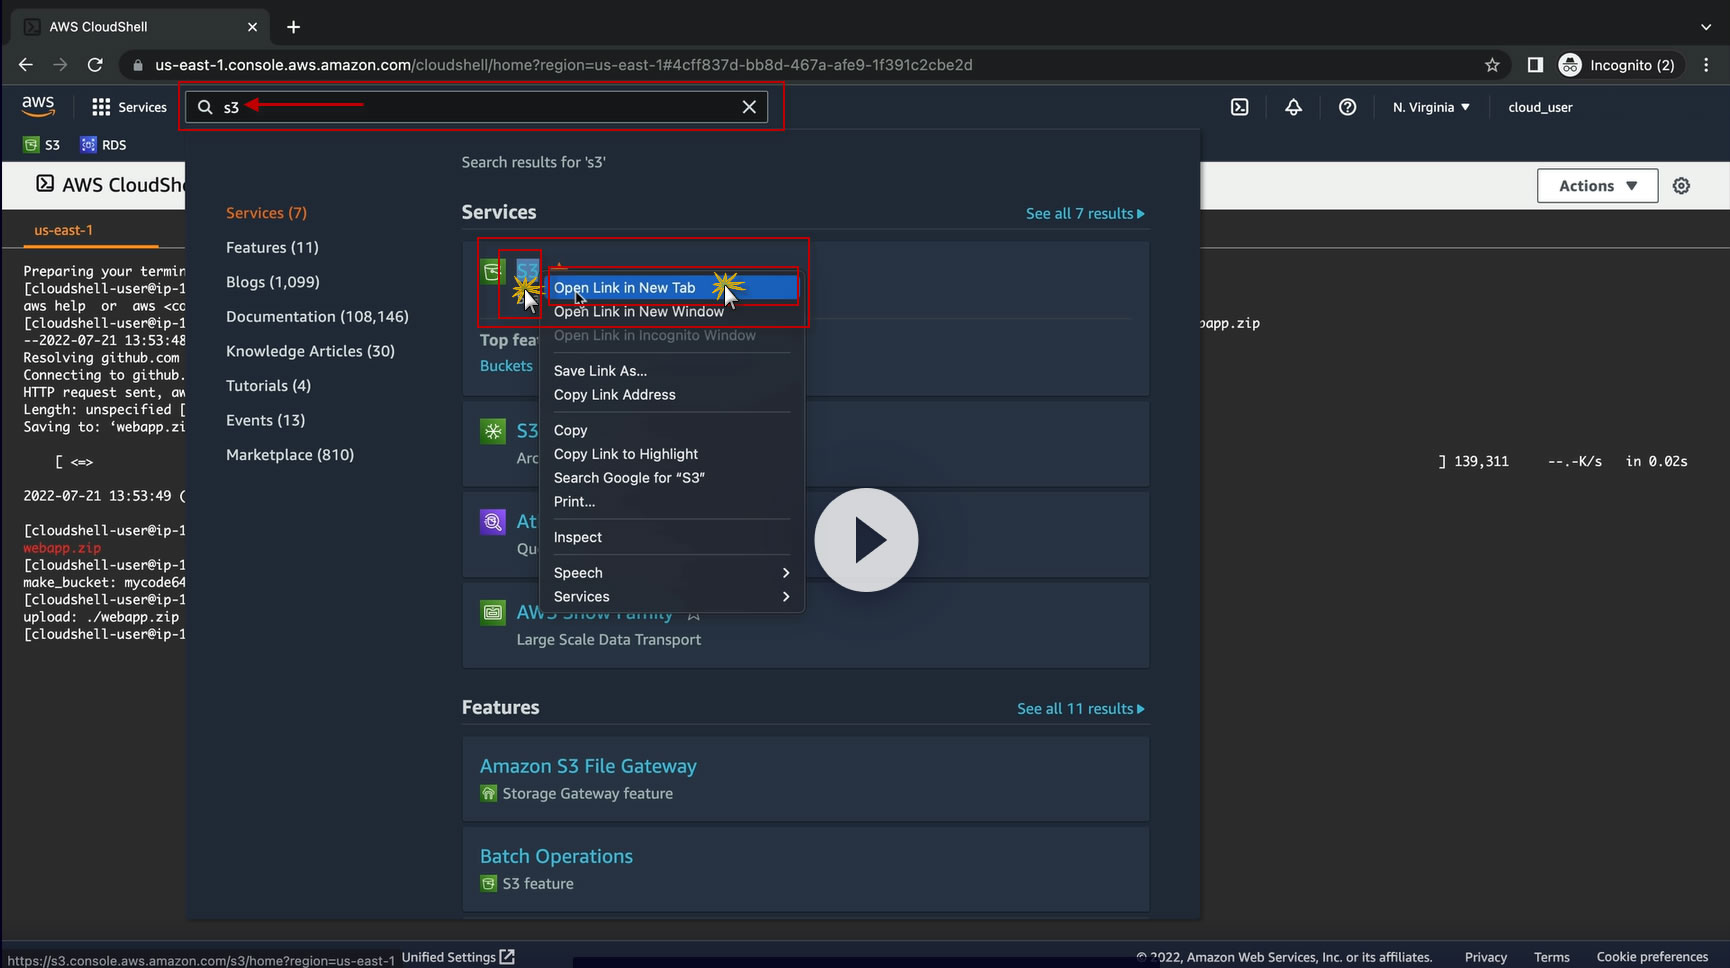Viewport: 1730px width, 968px height.
Task: Close the AWS CloudShell browser tab
Action: [252, 27]
